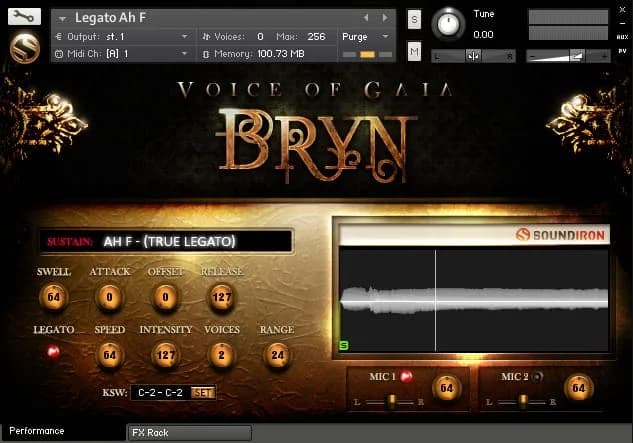Image resolution: width=633 pixels, height=443 pixels.
Task: Click the Voices count value 0
Action: [x=260, y=37]
